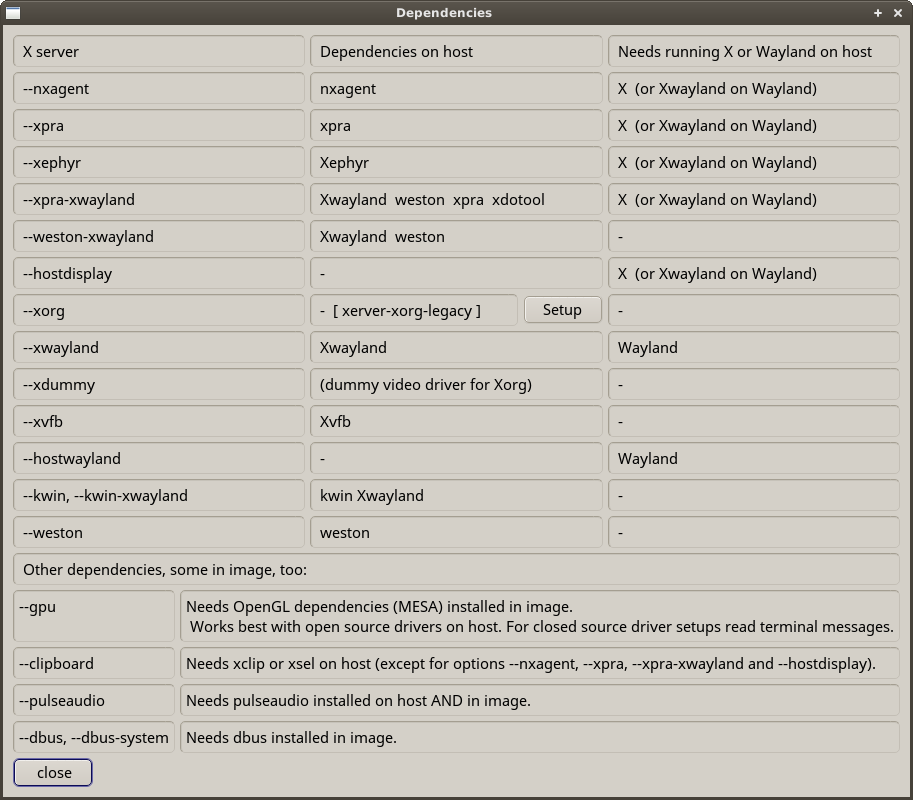Click the Xvfb dependency cell
913x800 pixels.
(x=456, y=422)
